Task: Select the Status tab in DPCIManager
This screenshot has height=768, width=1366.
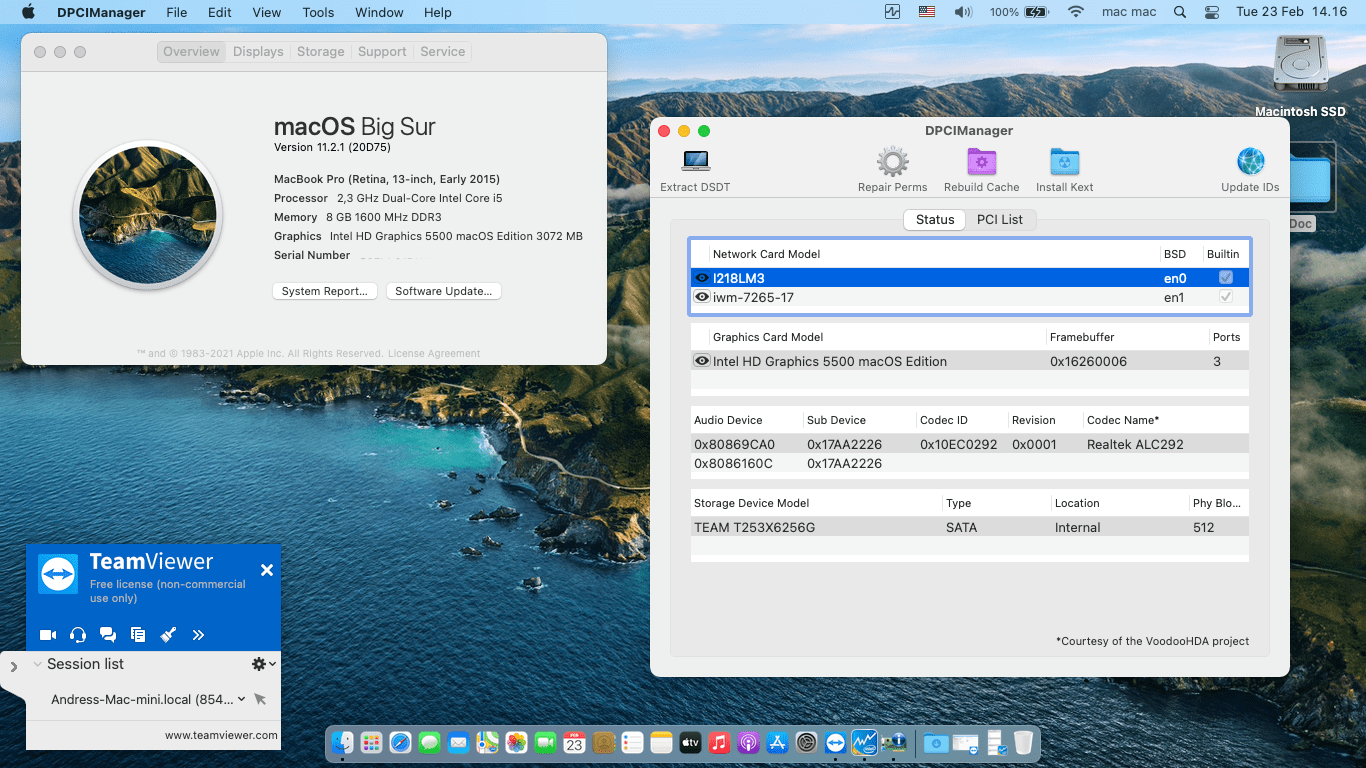Action: click(935, 219)
